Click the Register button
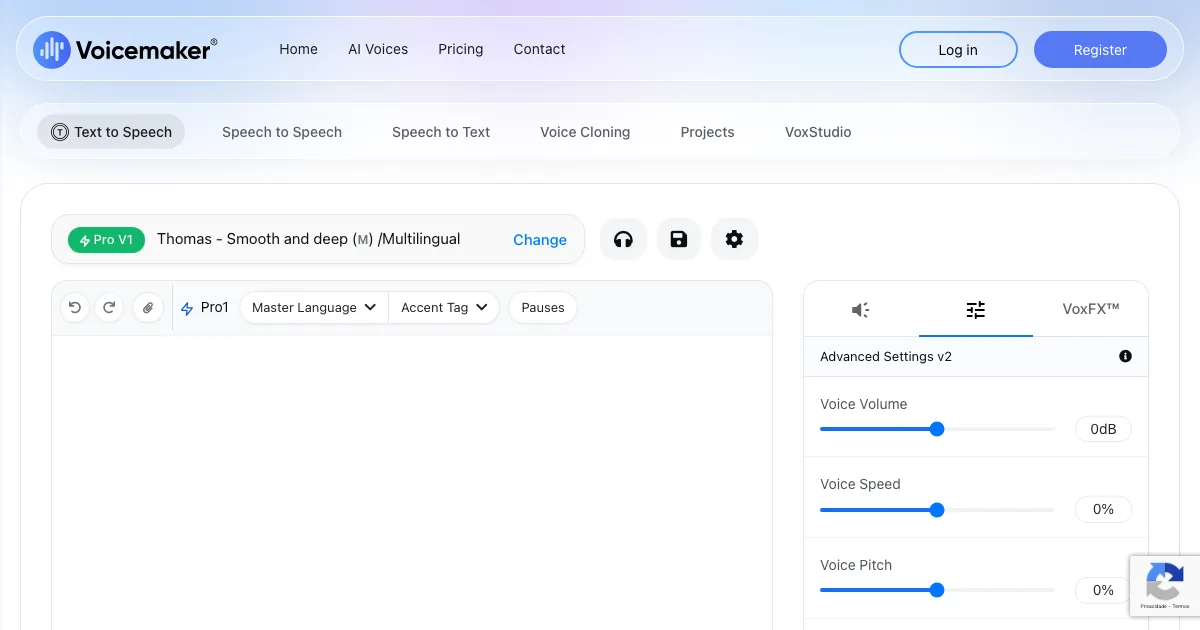This screenshot has width=1200, height=630. pos(1099,50)
